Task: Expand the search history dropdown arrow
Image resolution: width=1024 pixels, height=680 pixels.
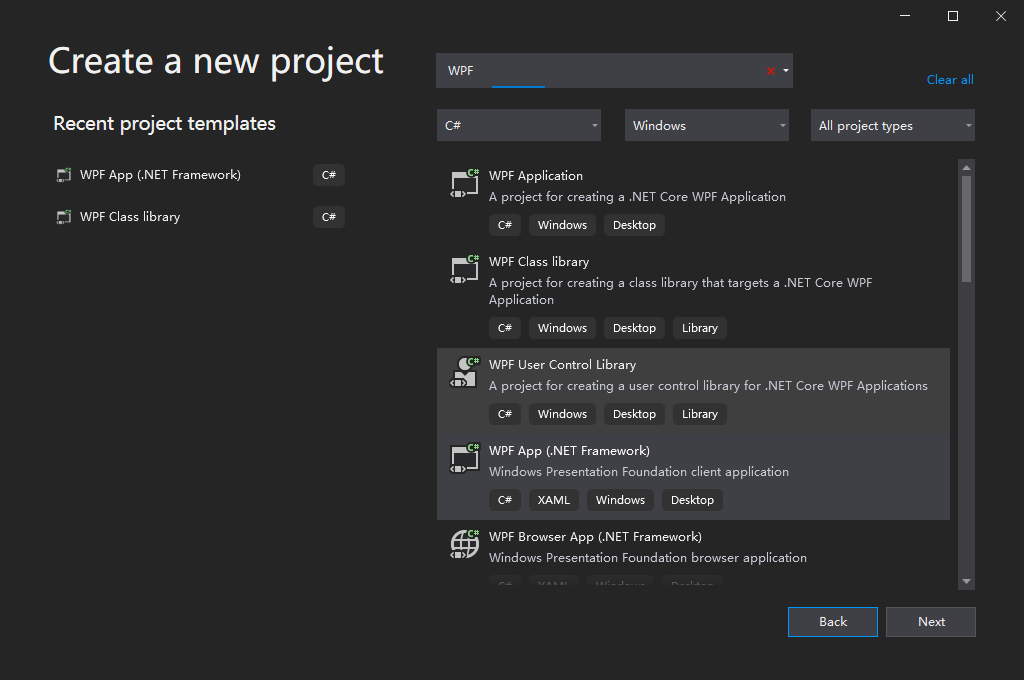Action: coord(786,71)
